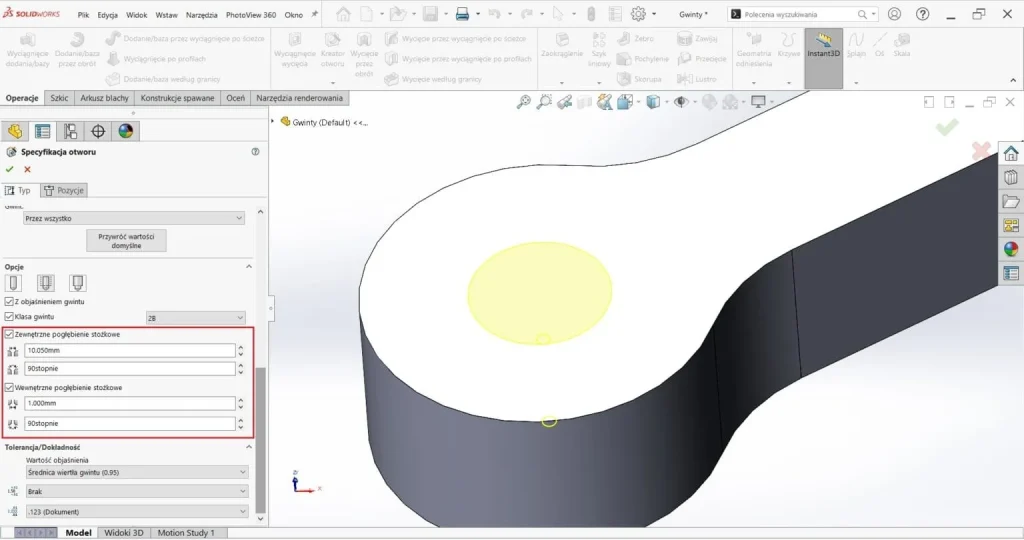
Task: Open the DisplayManager color sphere tab
Action: click(125, 131)
